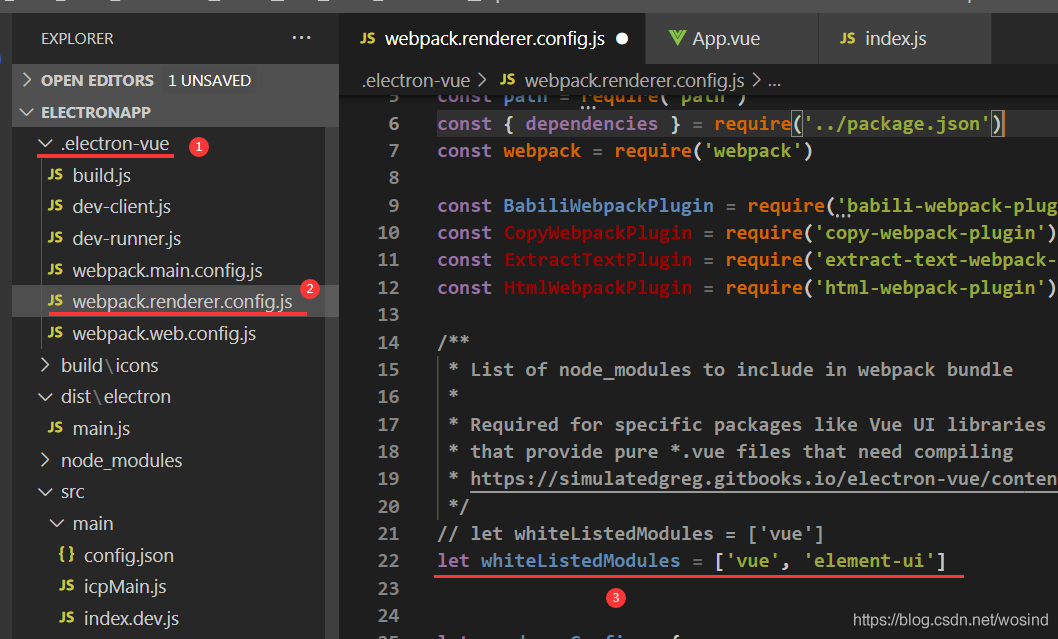This screenshot has width=1058, height=639.
Task: Click the JS icon beside main.js
Action: pyautogui.click(x=55, y=428)
